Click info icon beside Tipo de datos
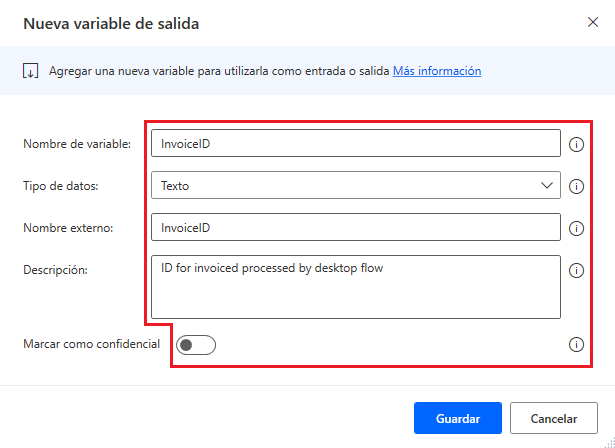 [x=576, y=186]
